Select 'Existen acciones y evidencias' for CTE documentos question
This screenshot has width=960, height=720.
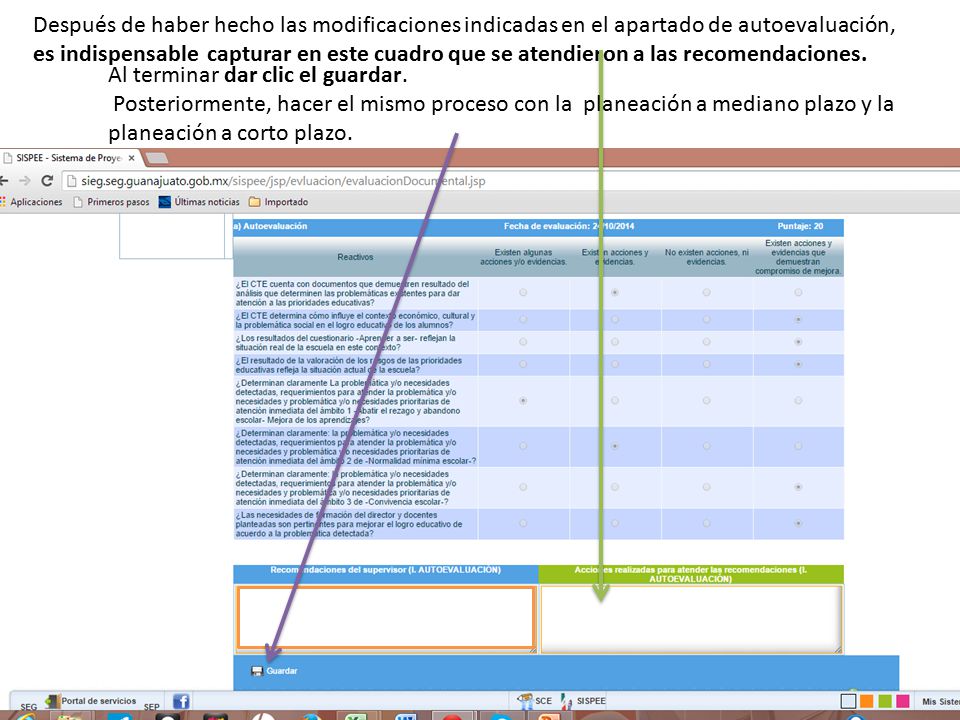pos(615,293)
